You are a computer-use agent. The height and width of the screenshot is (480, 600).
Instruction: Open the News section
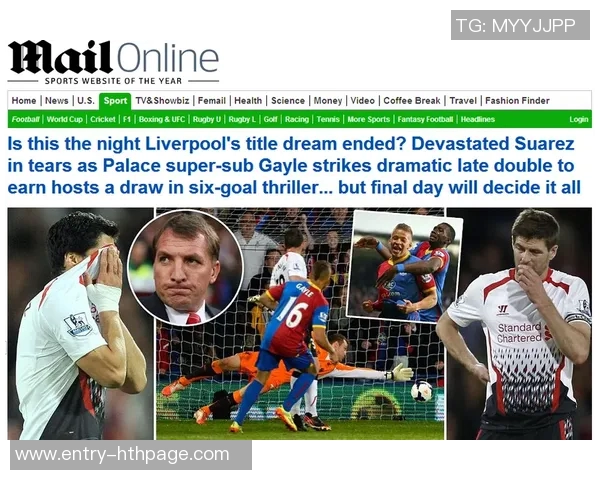[x=57, y=101]
